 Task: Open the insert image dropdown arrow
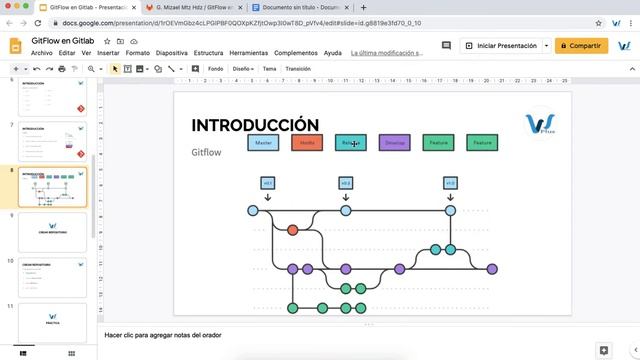147,69
